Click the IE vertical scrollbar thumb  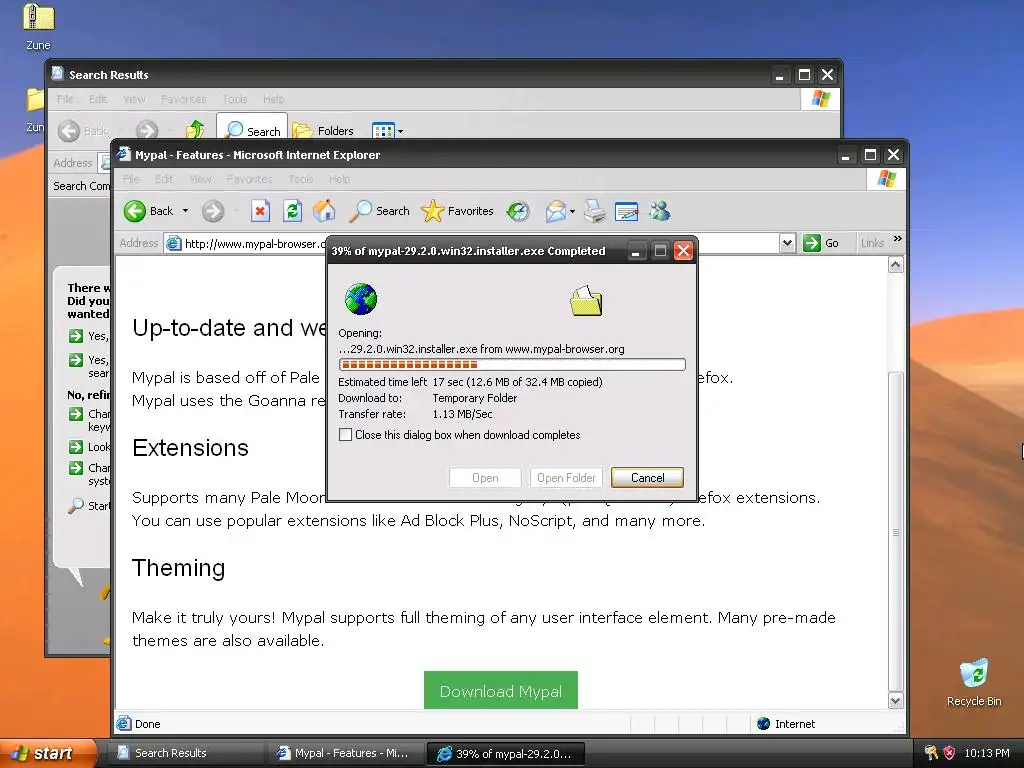(896, 532)
